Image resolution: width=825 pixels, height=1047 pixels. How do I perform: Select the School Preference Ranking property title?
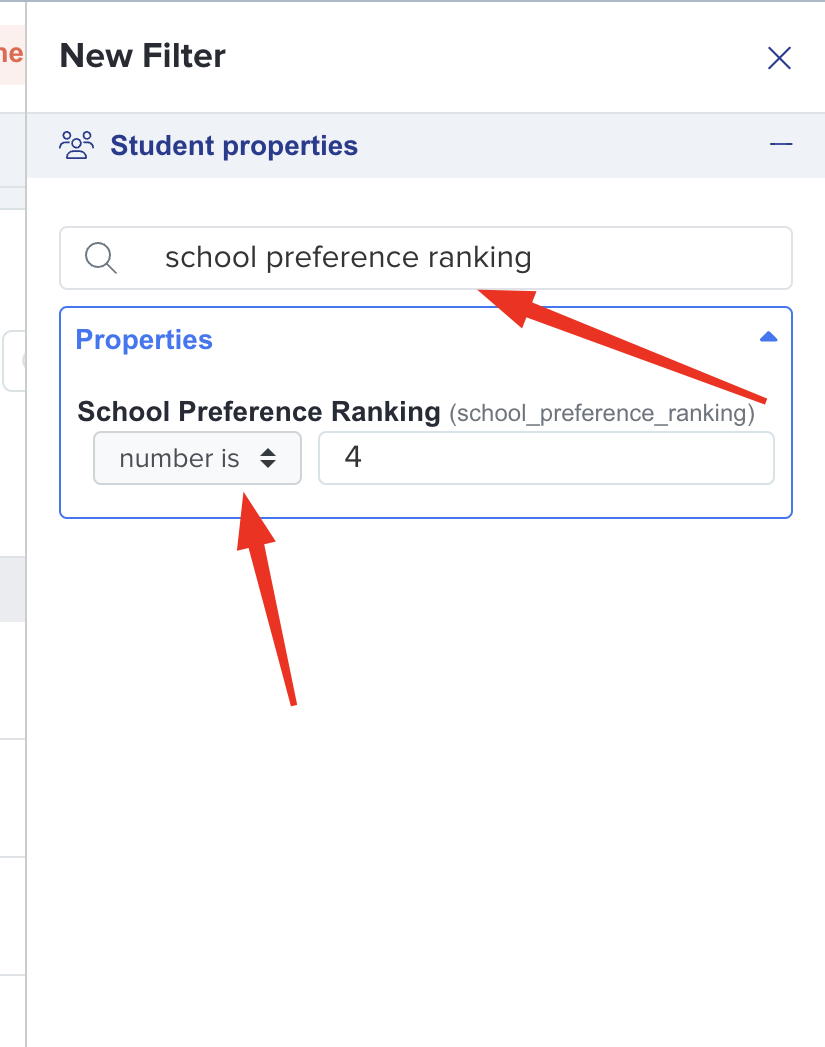pyautogui.click(x=259, y=411)
